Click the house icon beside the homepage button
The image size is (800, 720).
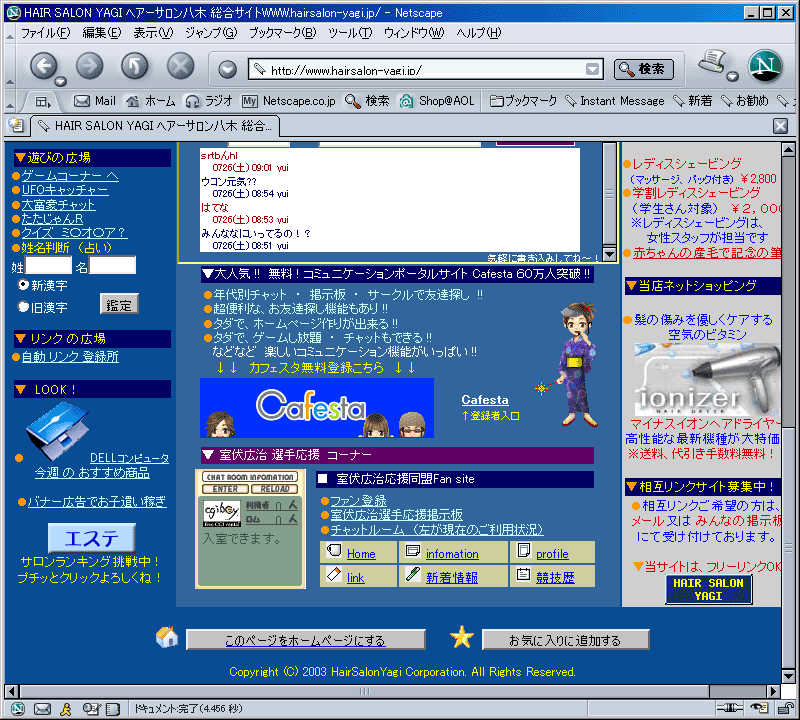167,637
